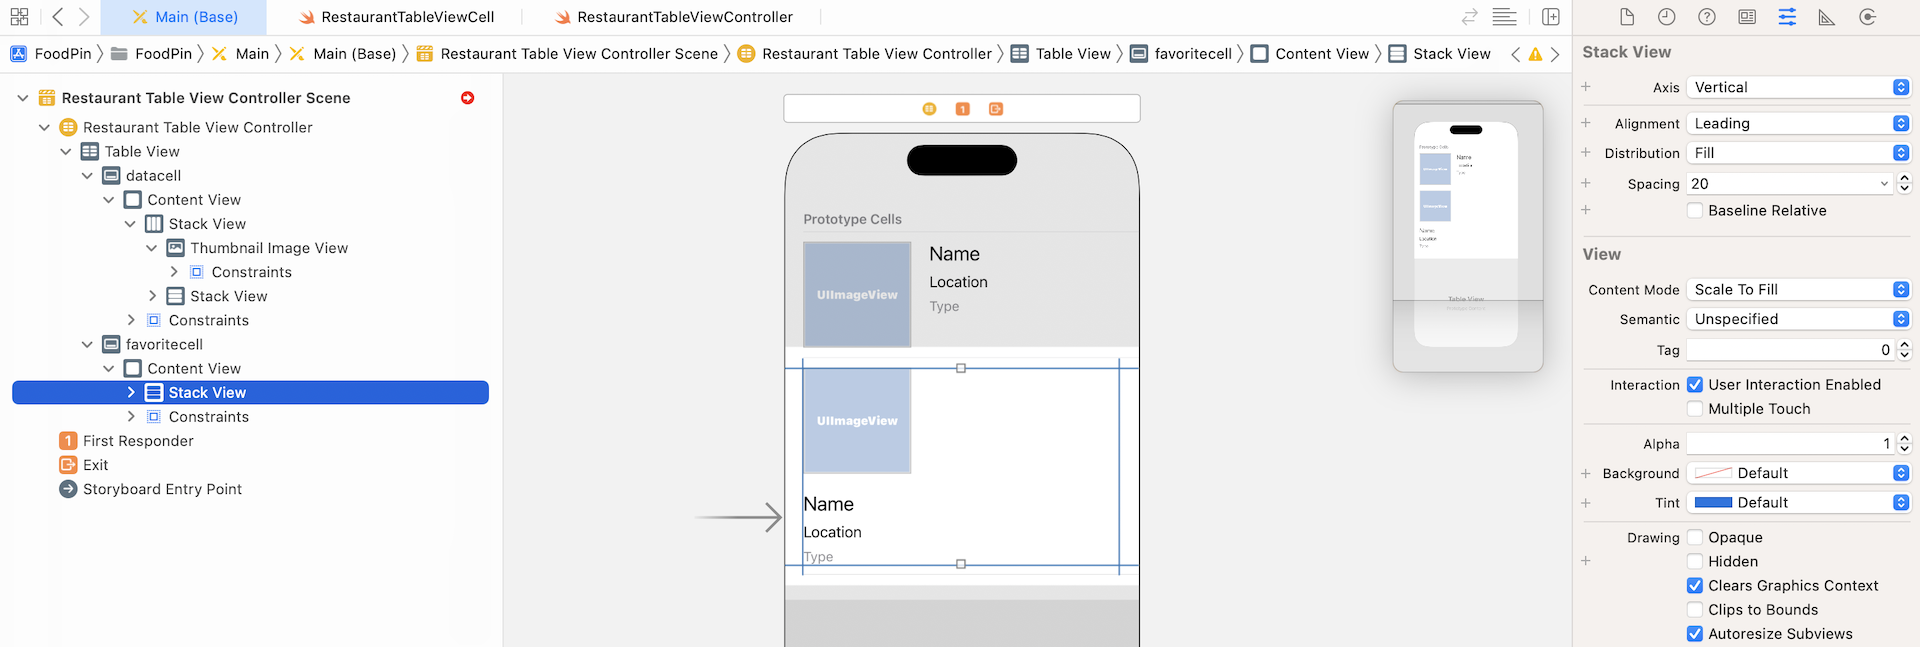The width and height of the screenshot is (1920, 647).
Task: Click Content View in the jump bar
Action: (x=1310, y=54)
